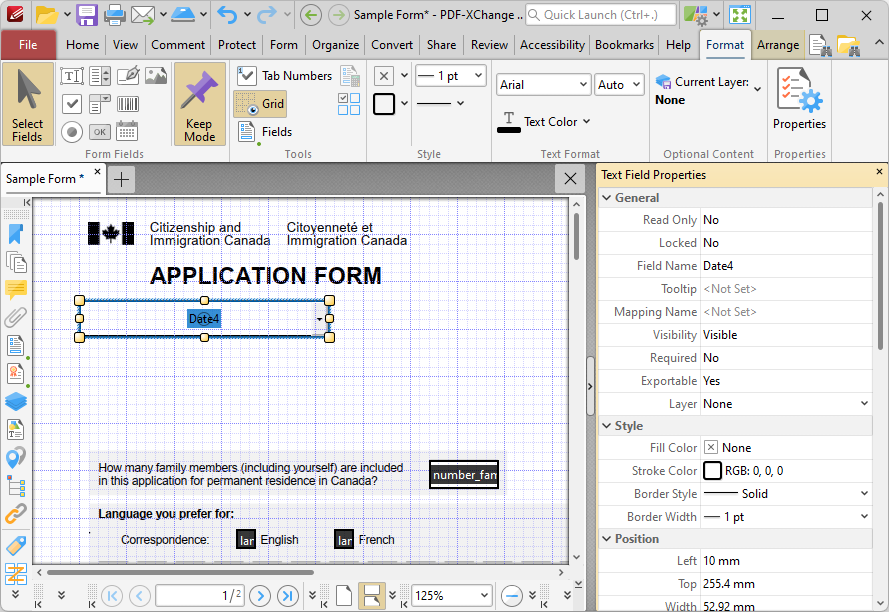Switch to the Comment tab

point(177,45)
